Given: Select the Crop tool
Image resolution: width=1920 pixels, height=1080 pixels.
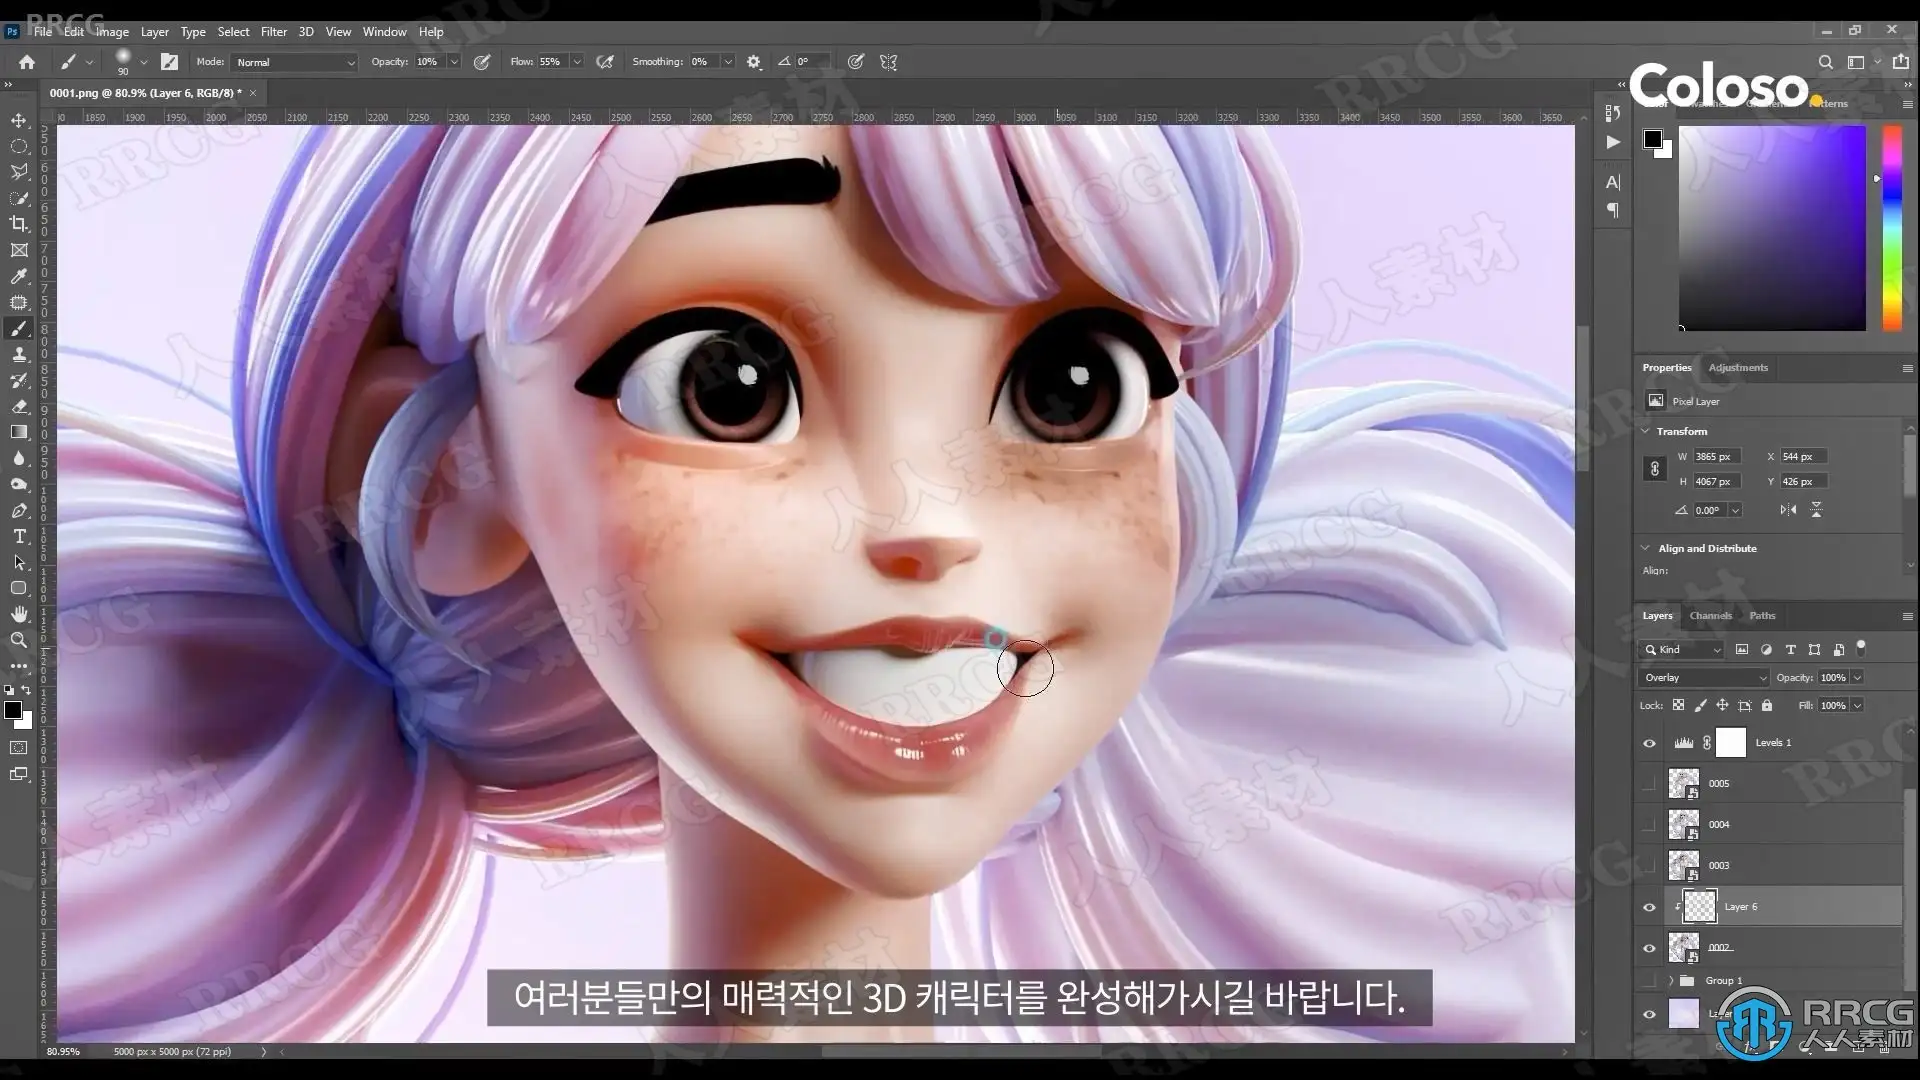Looking at the screenshot, I should (x=19, y=224).
